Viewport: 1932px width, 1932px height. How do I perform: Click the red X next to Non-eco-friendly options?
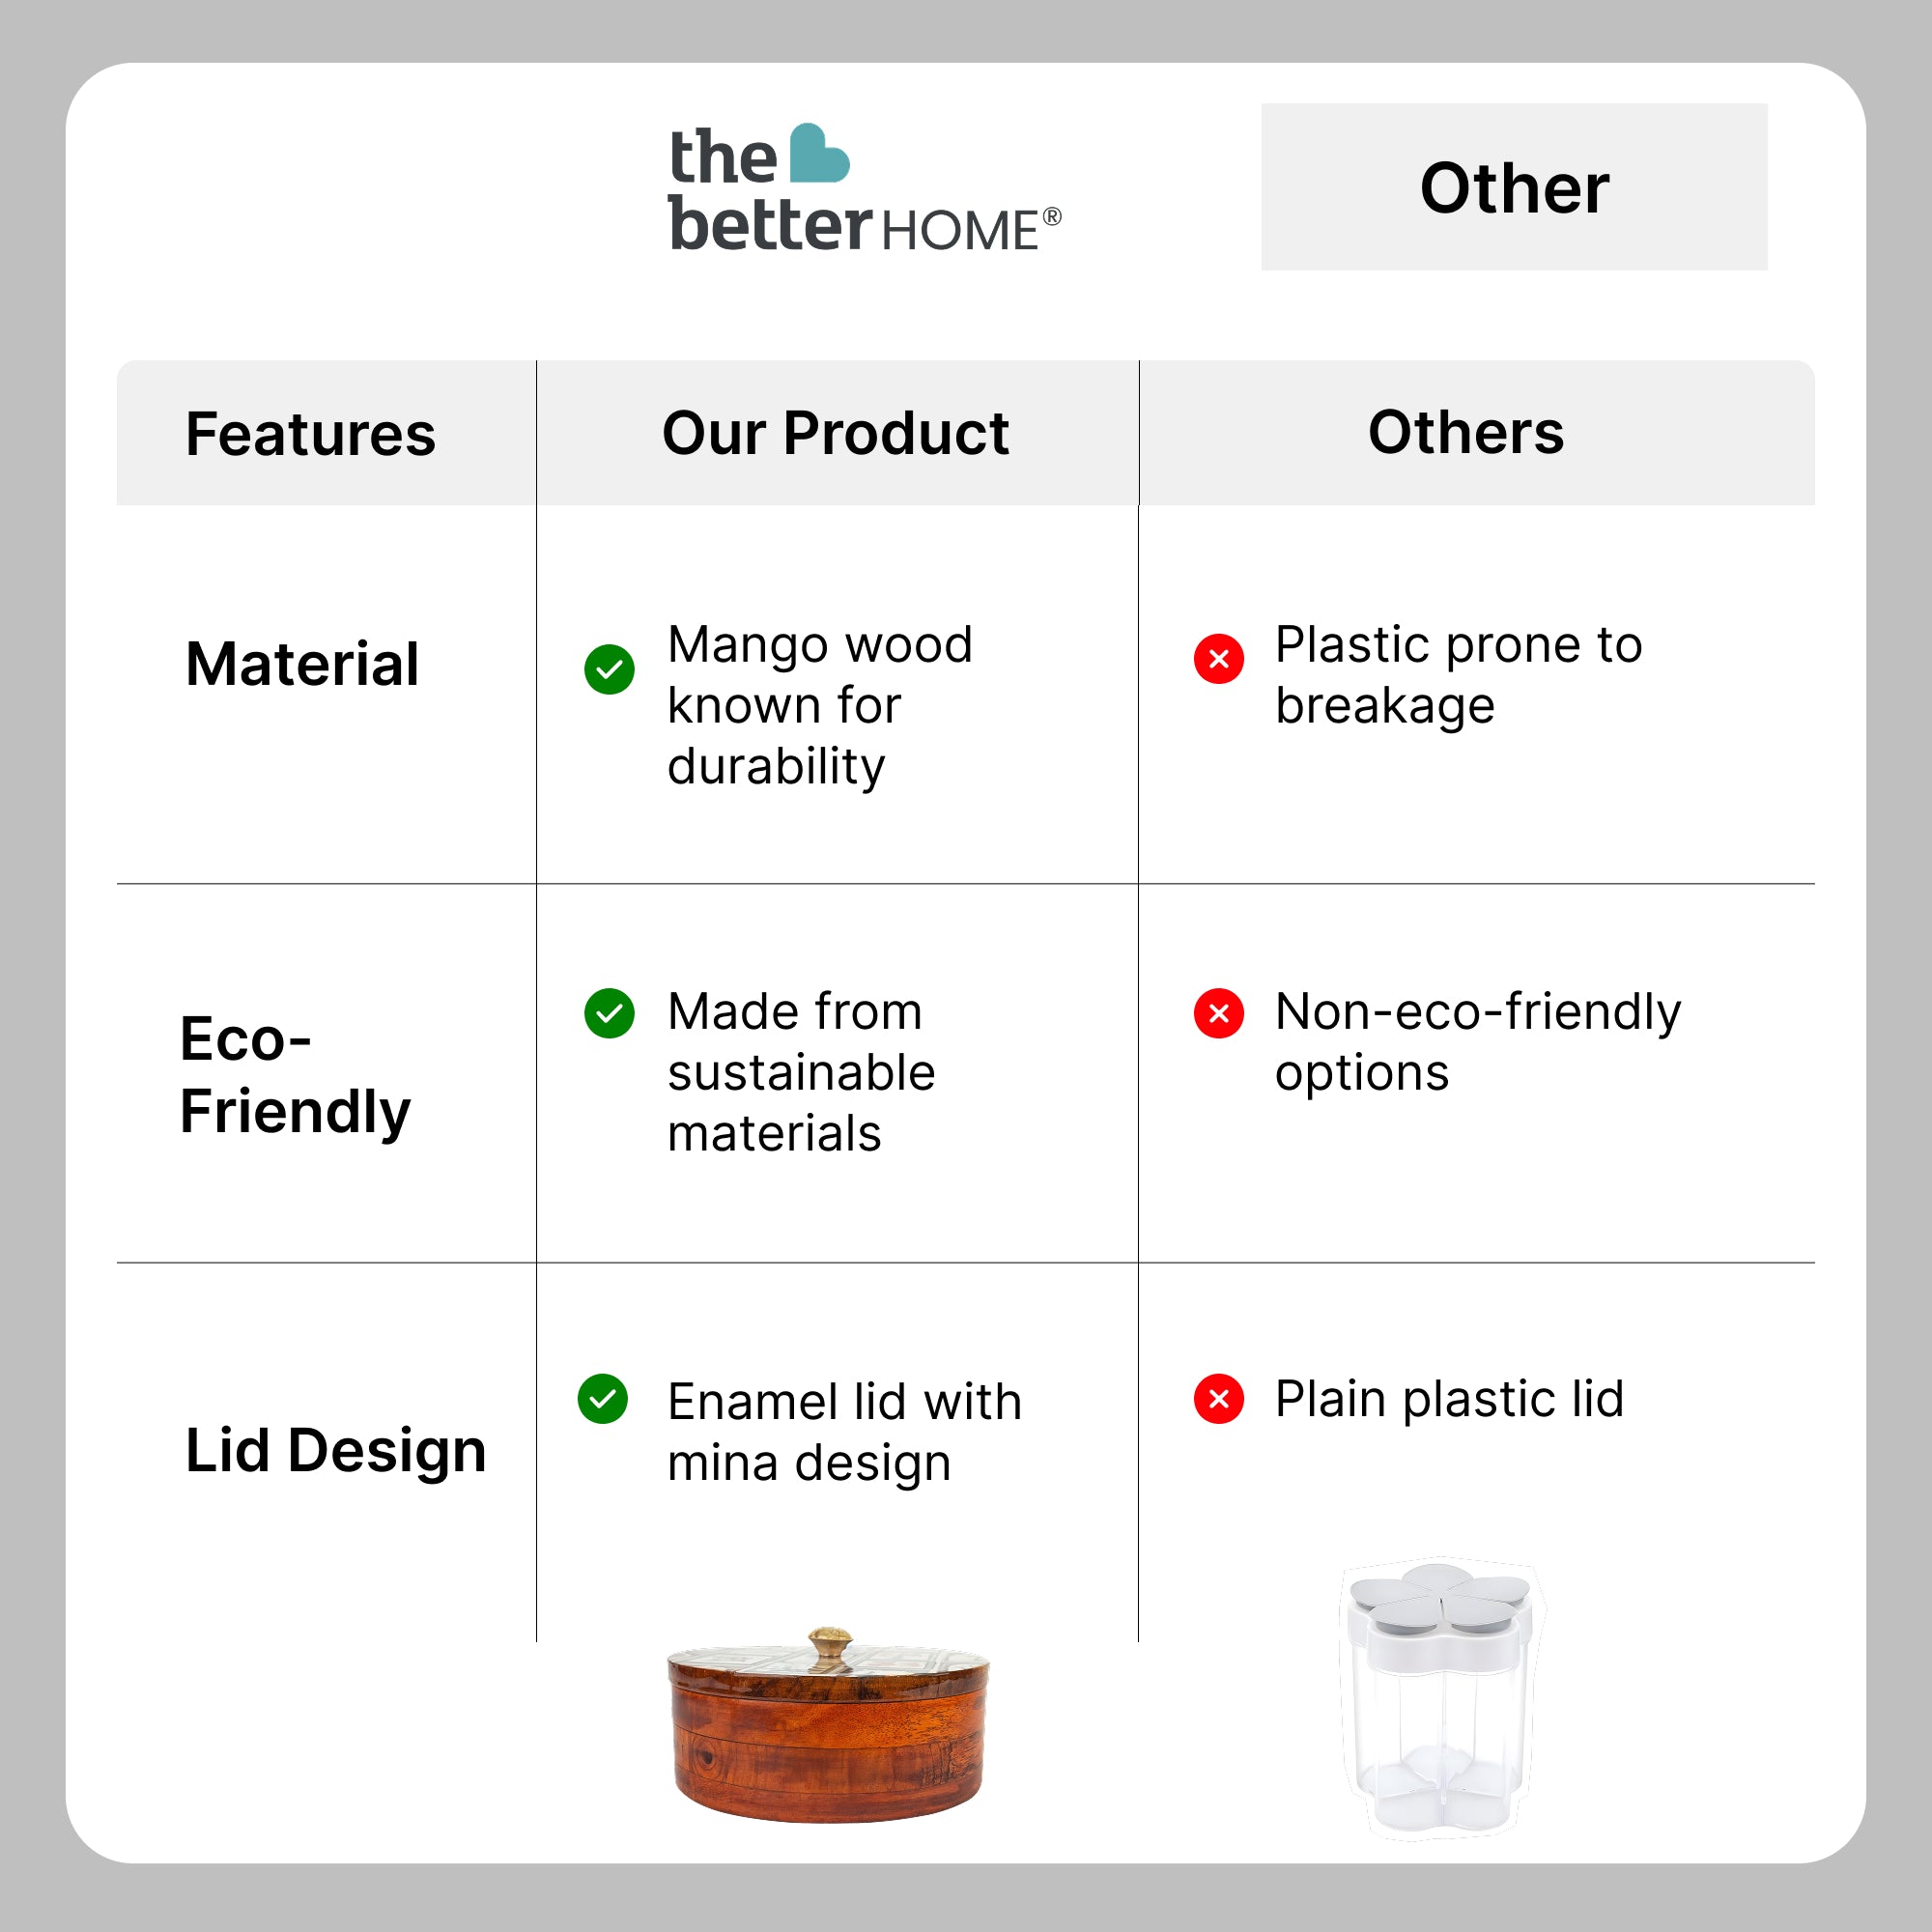[1219, 1013]
